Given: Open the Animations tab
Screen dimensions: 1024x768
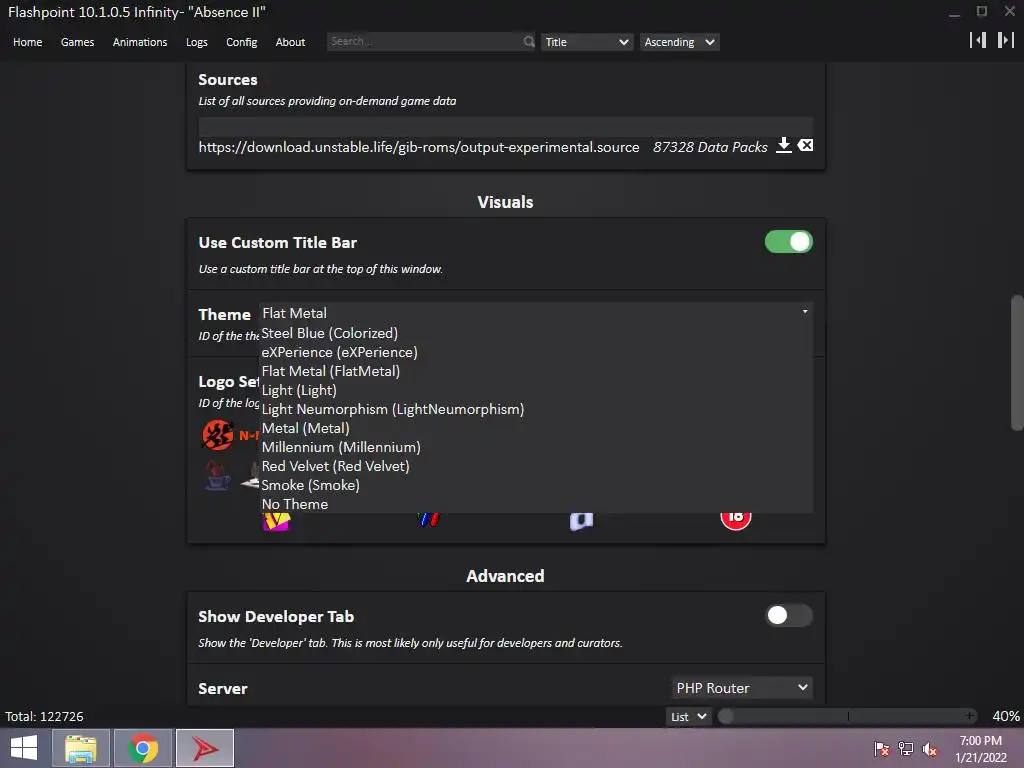Looking at the screenshot, I should point(140,42).
